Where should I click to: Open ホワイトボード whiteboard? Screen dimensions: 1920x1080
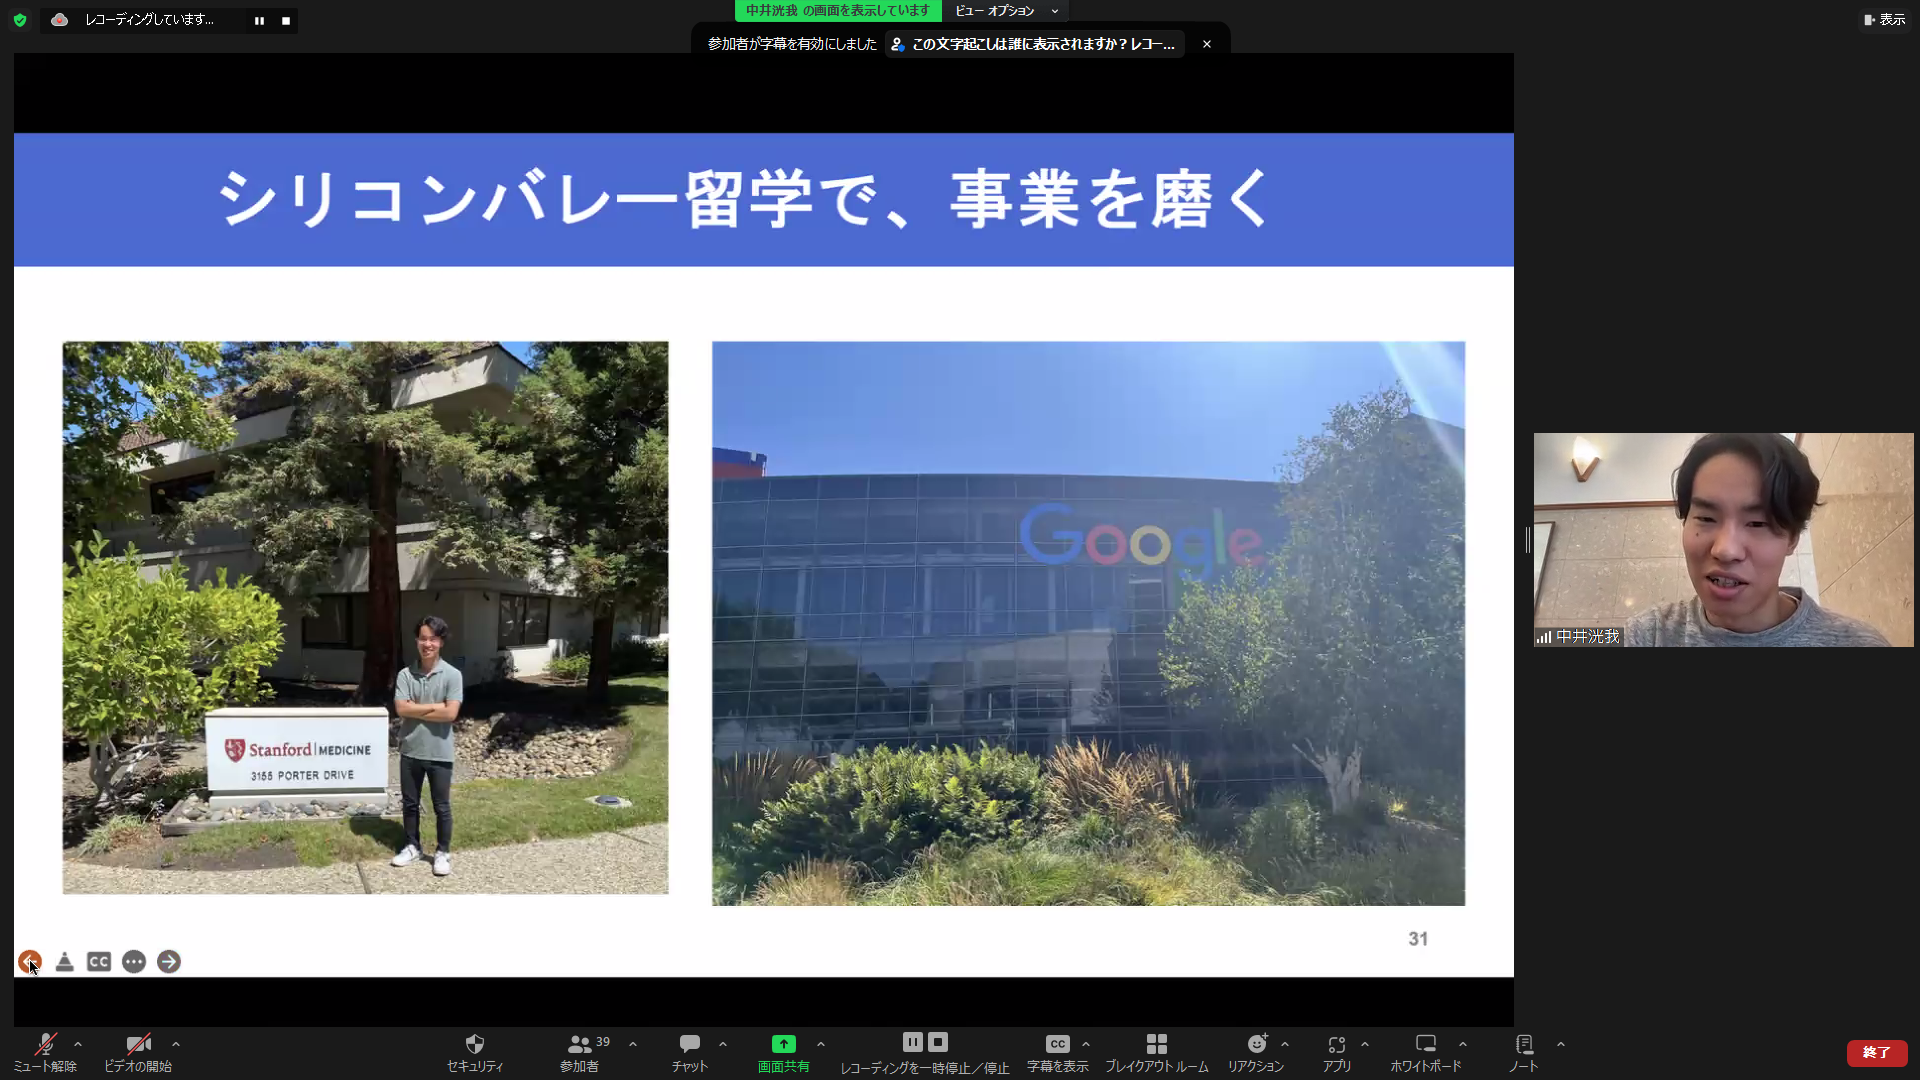coord(1426,1053)
